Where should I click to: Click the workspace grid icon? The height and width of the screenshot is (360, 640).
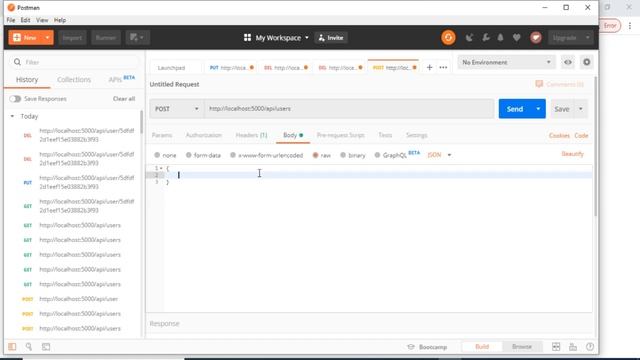pos(247,38)
